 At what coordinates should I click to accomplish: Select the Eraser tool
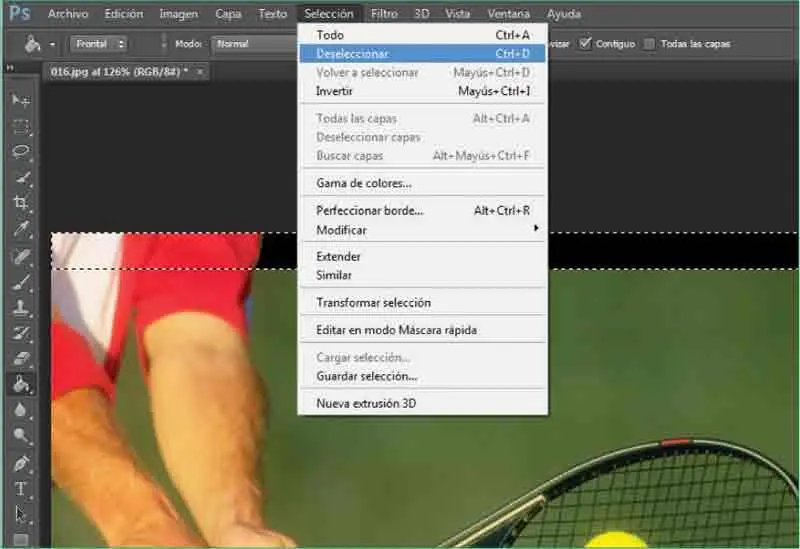(20, 359)
